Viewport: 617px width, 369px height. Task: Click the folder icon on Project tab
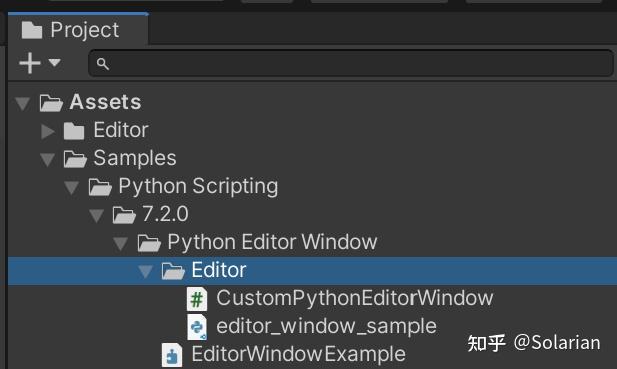pyautogui.click(x=32, y=30)
